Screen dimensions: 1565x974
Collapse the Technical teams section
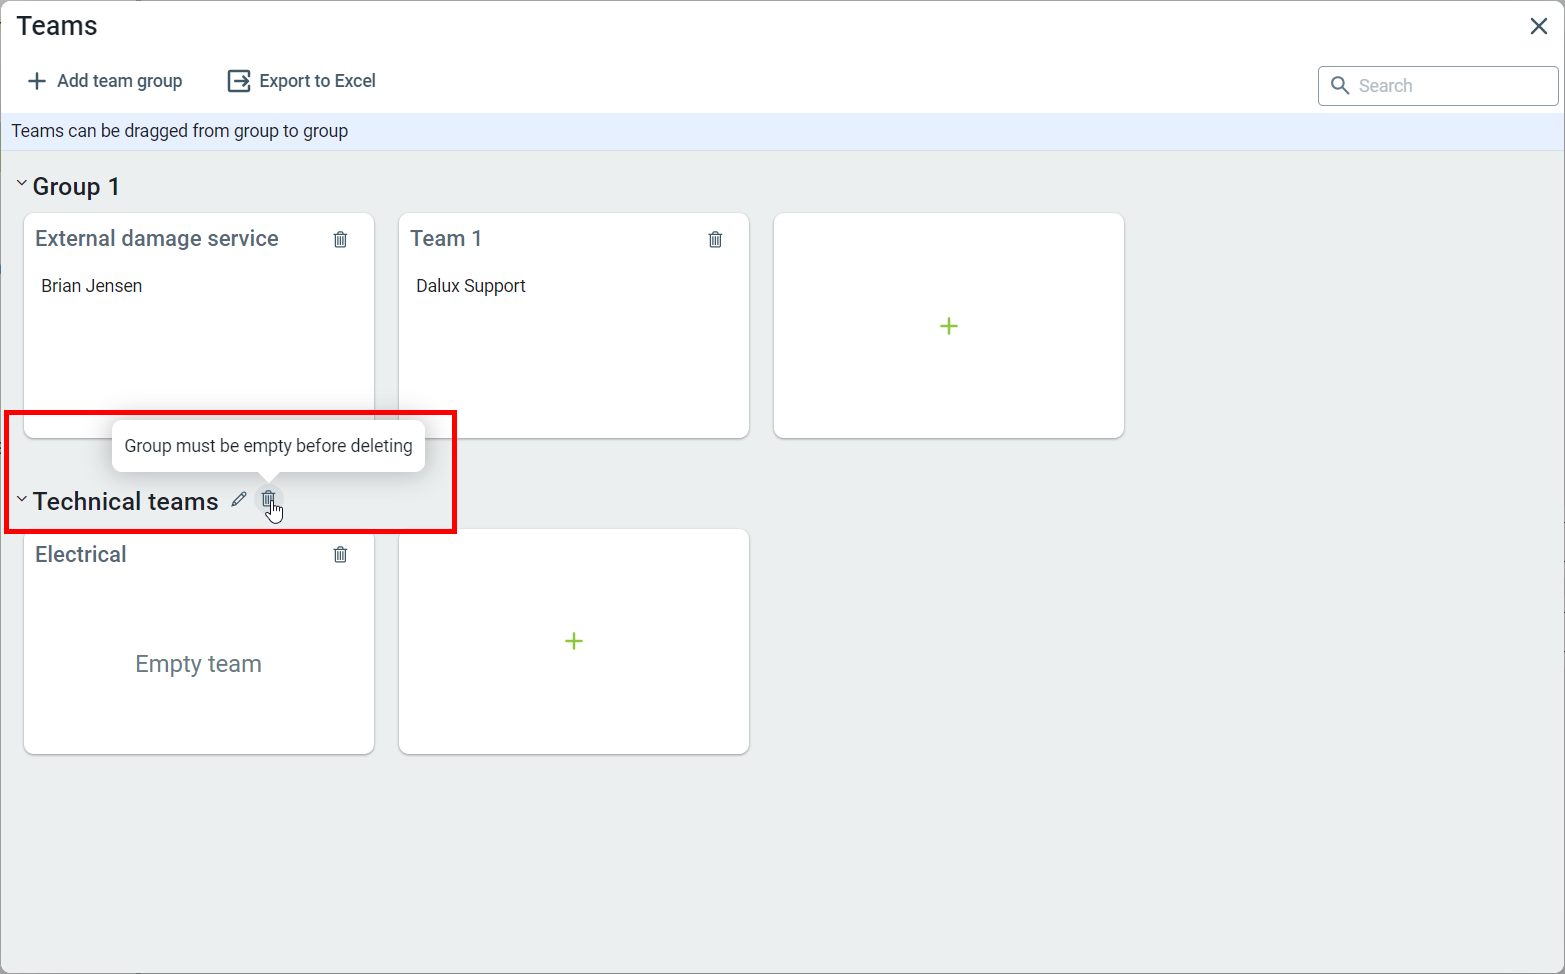21,499
